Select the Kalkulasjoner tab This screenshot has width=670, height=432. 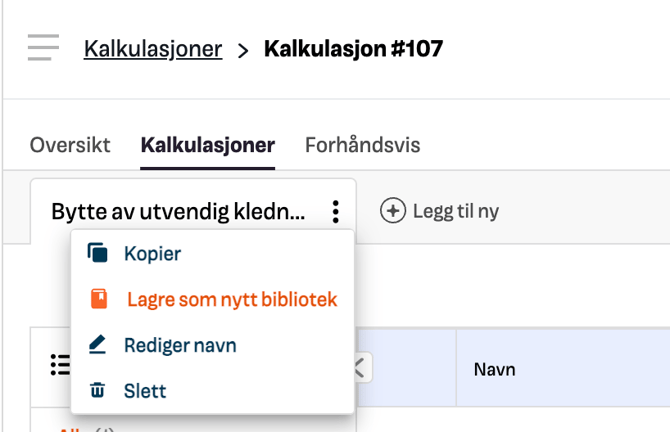pyautogui.click(x=208, y=145)
